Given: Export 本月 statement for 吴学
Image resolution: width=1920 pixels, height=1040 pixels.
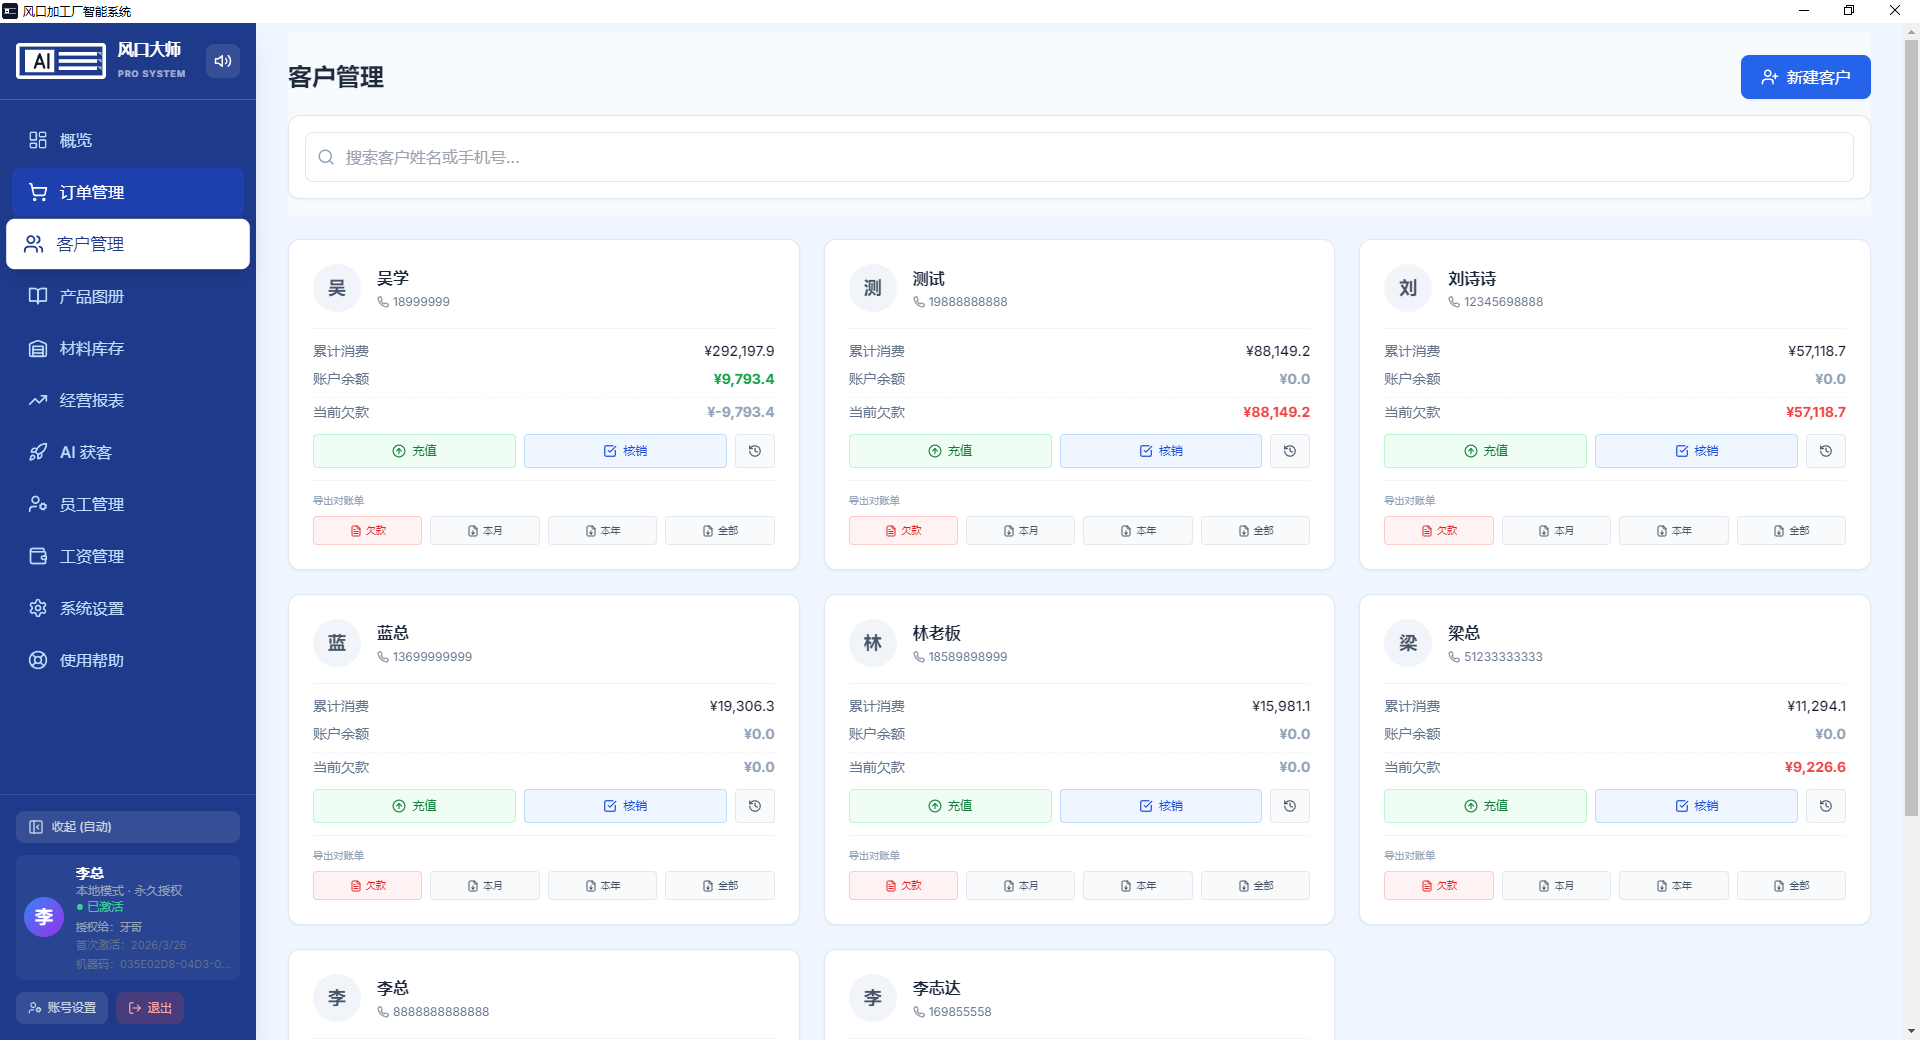Looking at the screenshot, I should 485,531.
